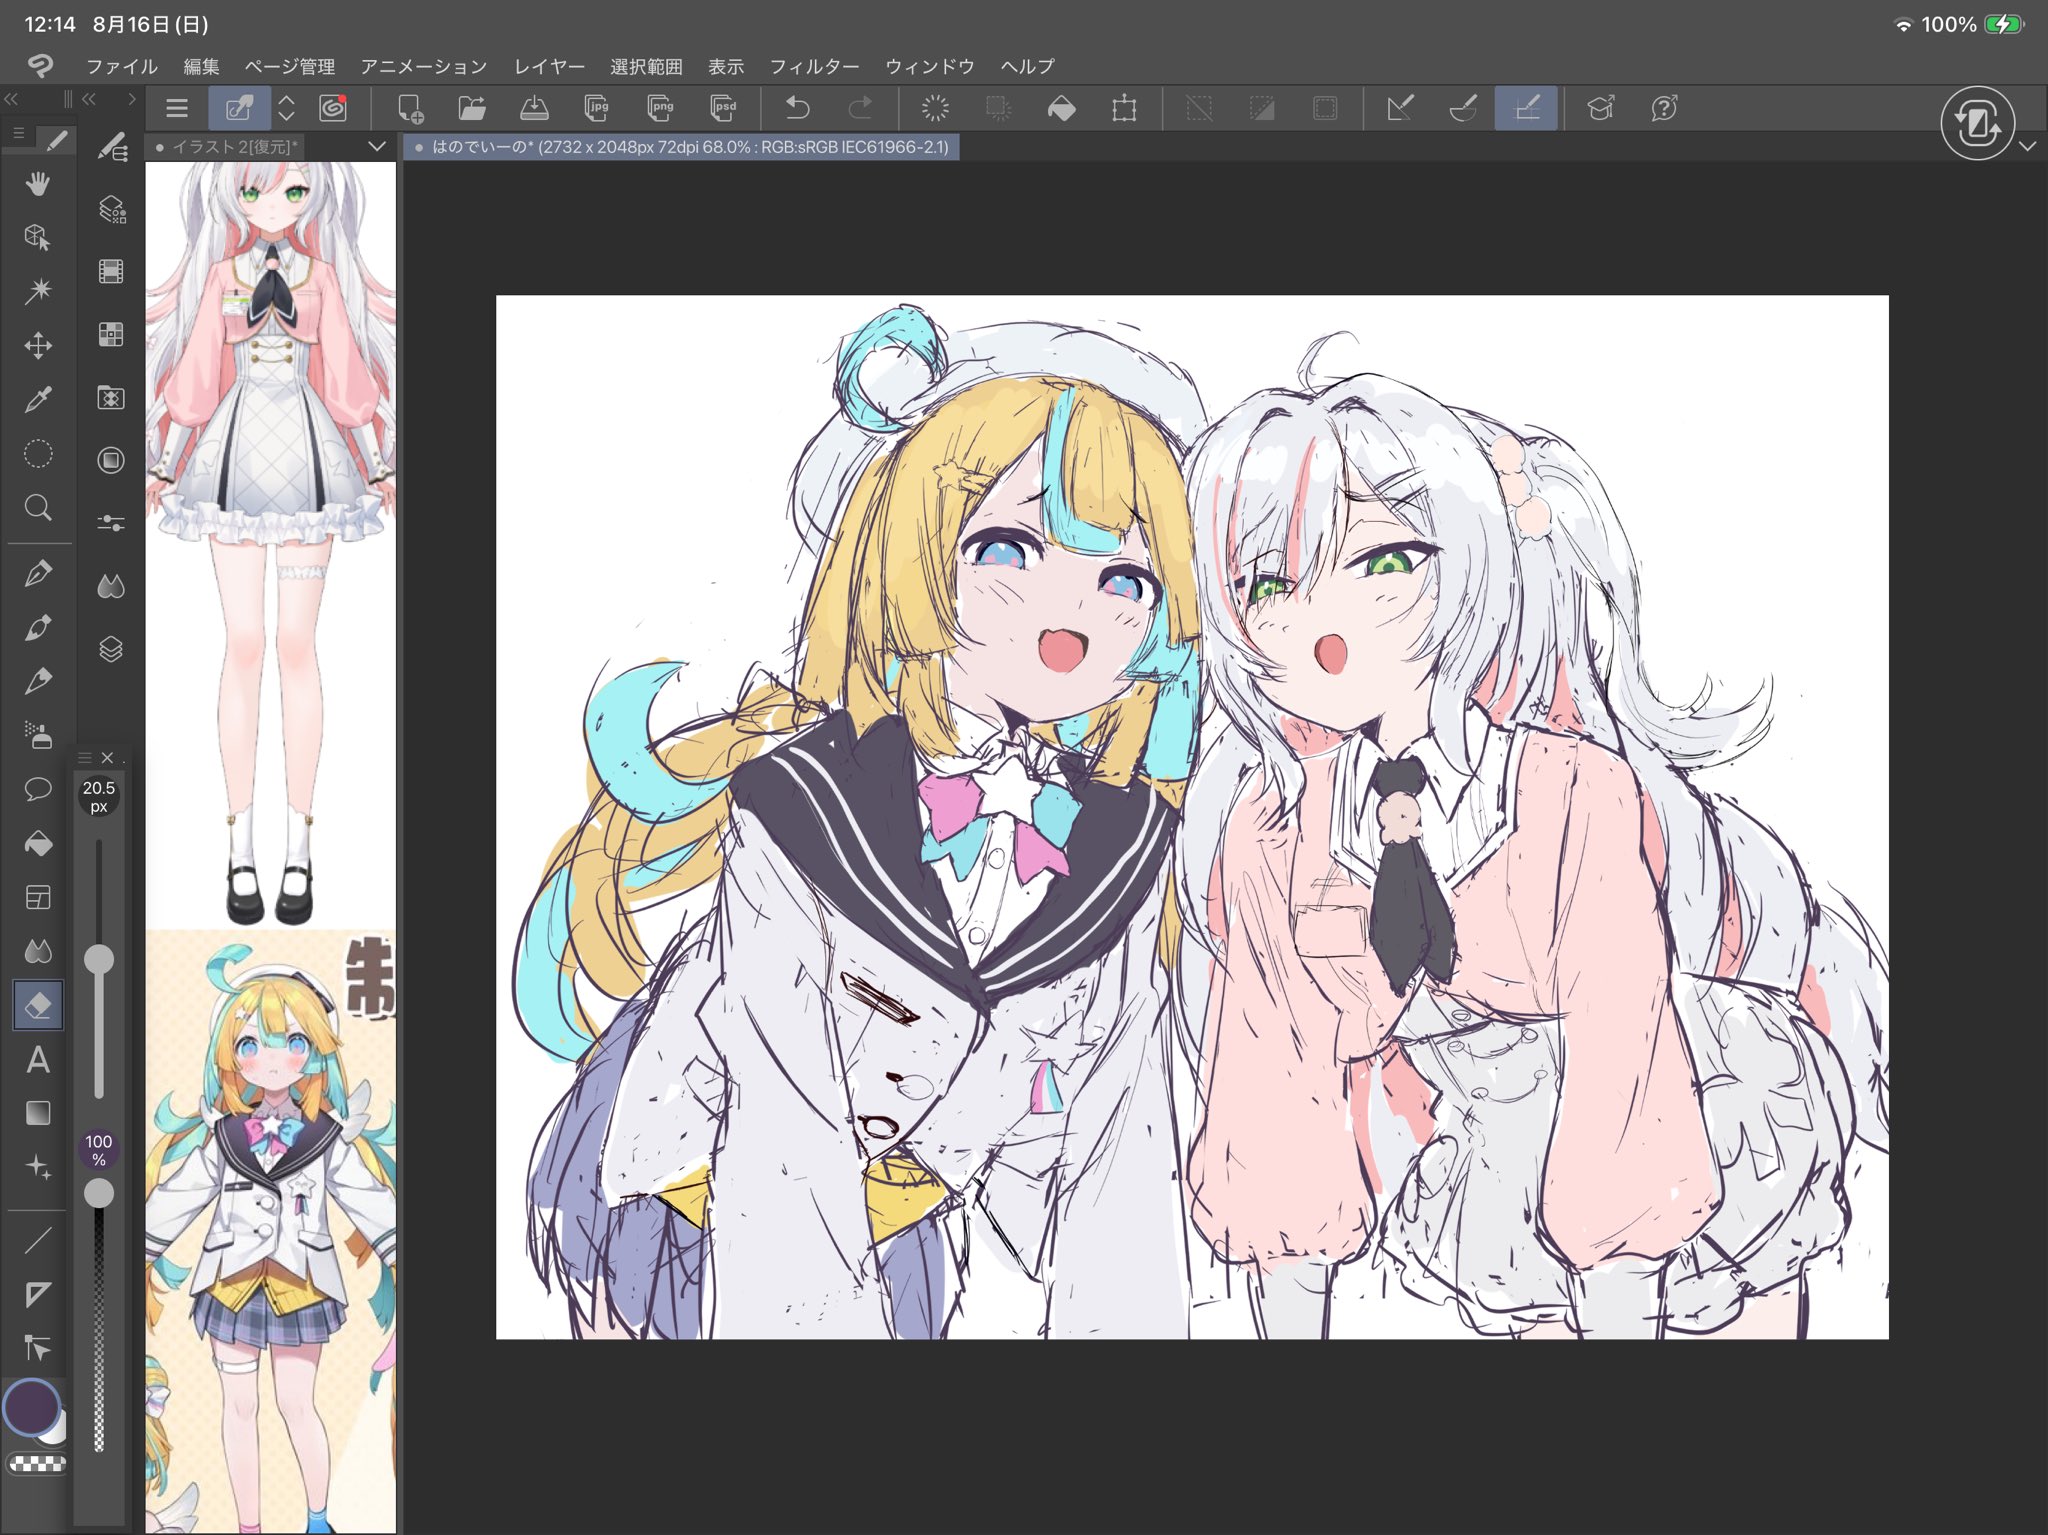Click the Scale/Rotate transform icon
2048x1535 pixels.
pyautogui.click(x=1124, y=108)
